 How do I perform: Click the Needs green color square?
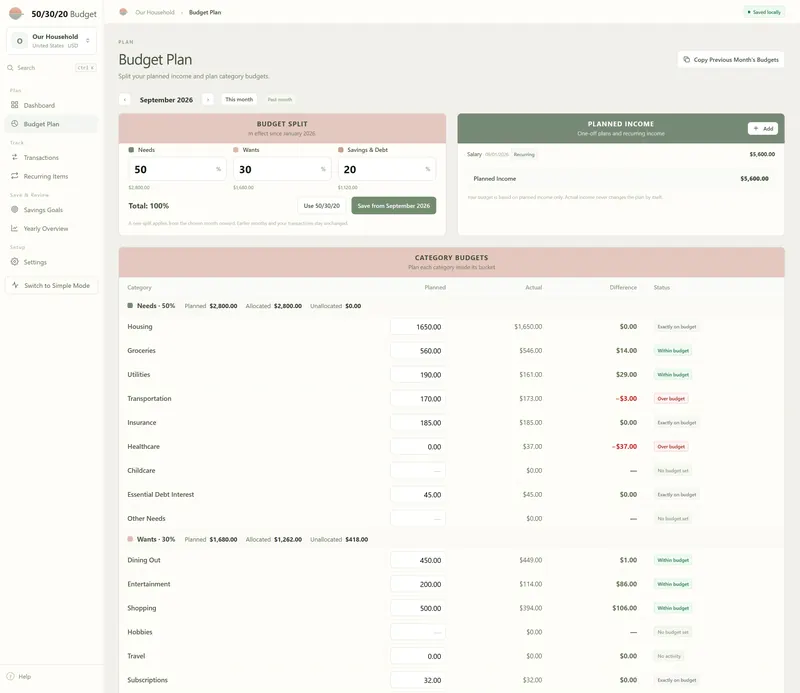(131, 150)
